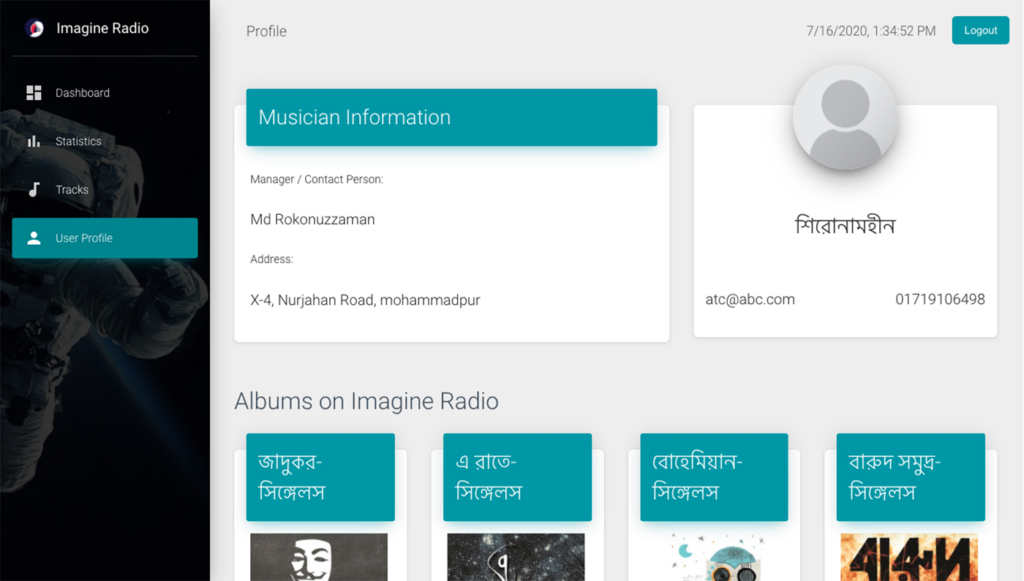Click the atc@abc.com email address

click(750, 299)
